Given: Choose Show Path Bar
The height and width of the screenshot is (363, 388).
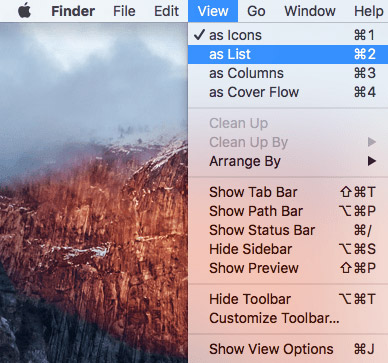Looking at the screenshot, I should 288,211.
